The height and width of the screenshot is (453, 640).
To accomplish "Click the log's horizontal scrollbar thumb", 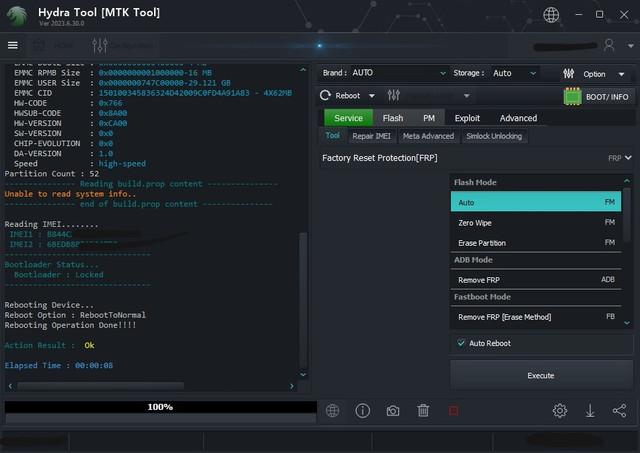I will pyautogui.click(x=100, y=386).
